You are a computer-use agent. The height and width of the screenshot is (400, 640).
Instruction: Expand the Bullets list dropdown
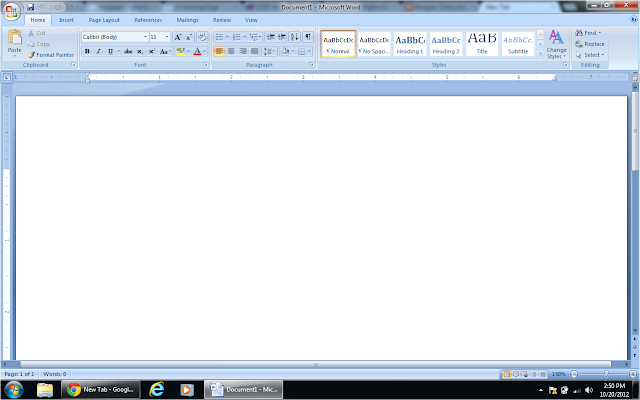click(227, 37)
